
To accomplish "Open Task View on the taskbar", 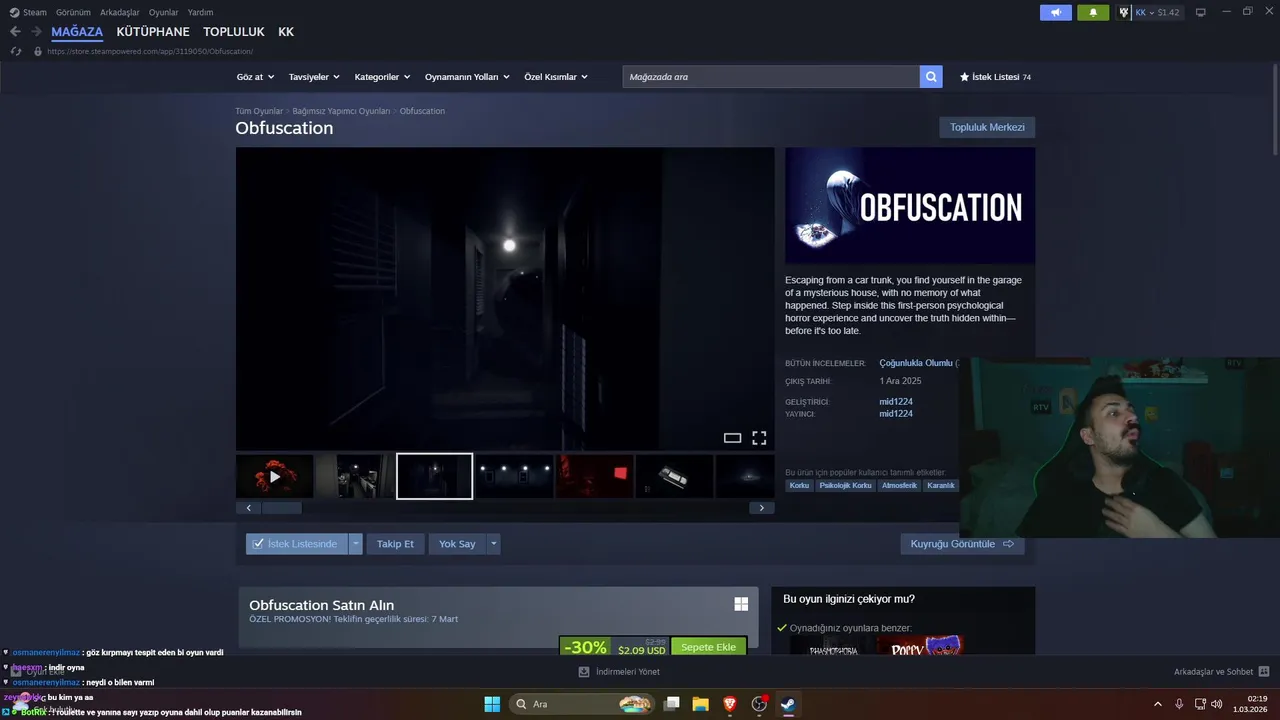I will [672, 704].
